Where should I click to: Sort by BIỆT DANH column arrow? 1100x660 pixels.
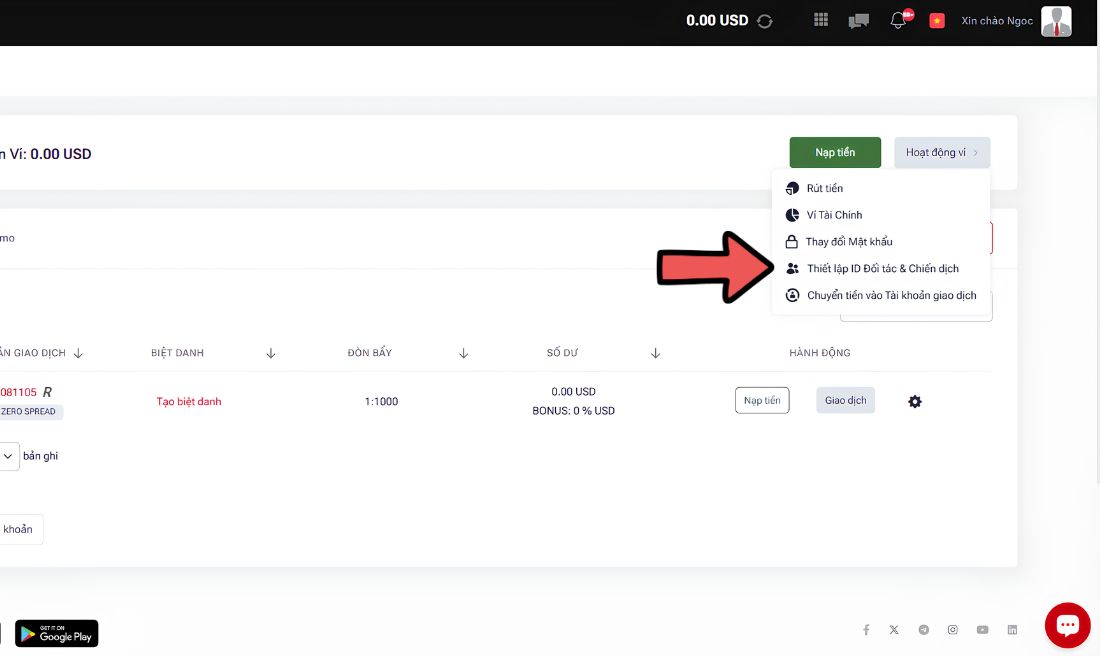(x=271, y=353)
